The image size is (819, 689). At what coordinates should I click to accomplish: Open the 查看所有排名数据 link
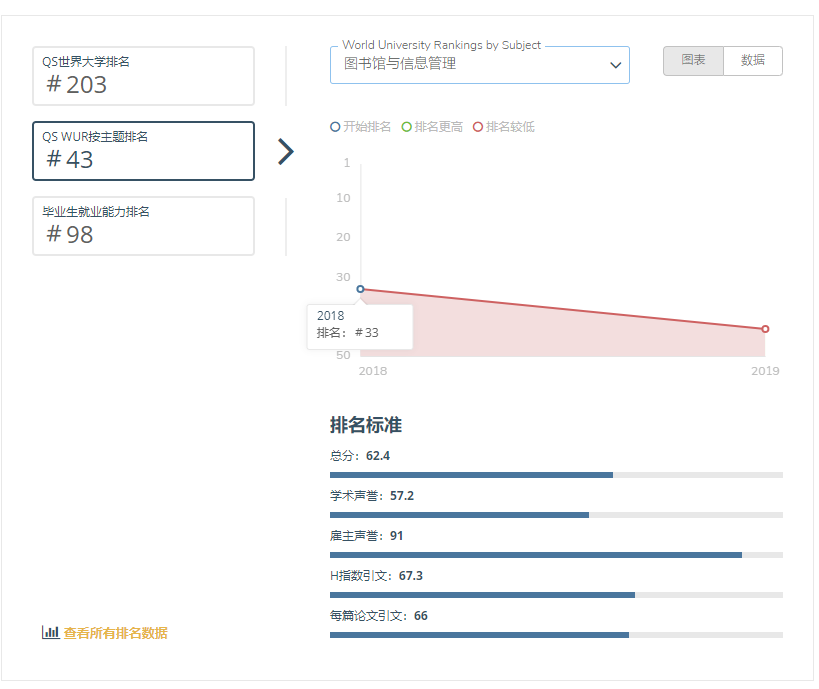pos(115,633)
